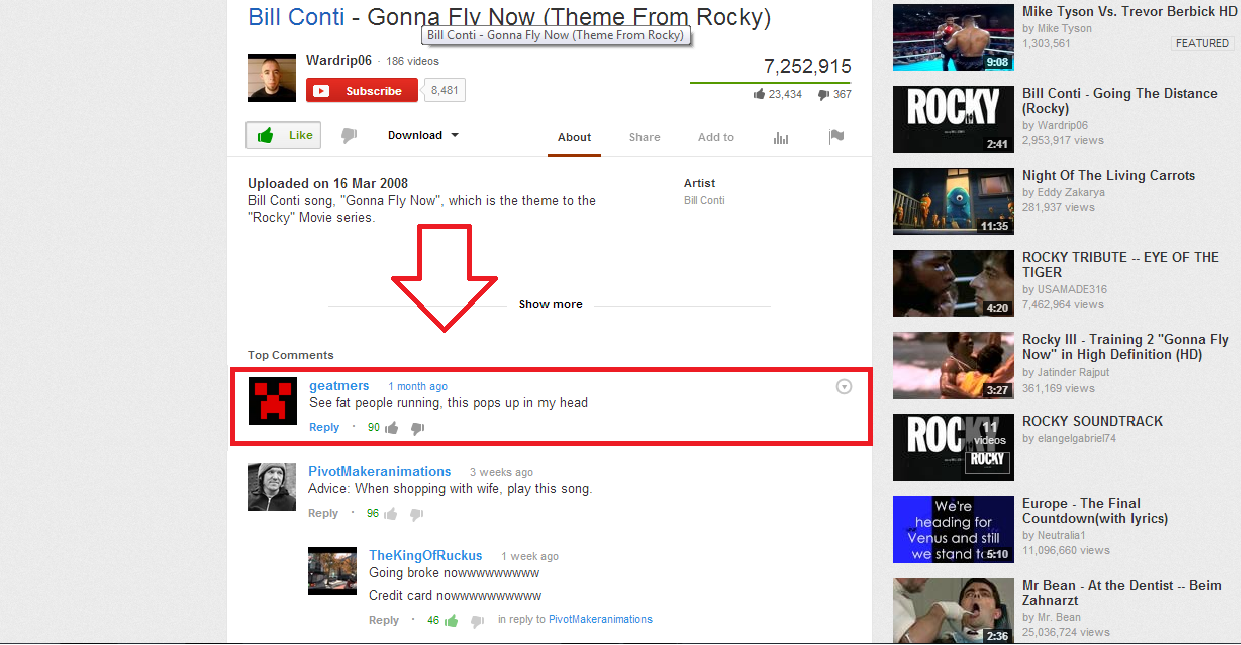Expand the description with Show more
The width and height of the screenshot is (1241, 645).
(x=550, y=304)
